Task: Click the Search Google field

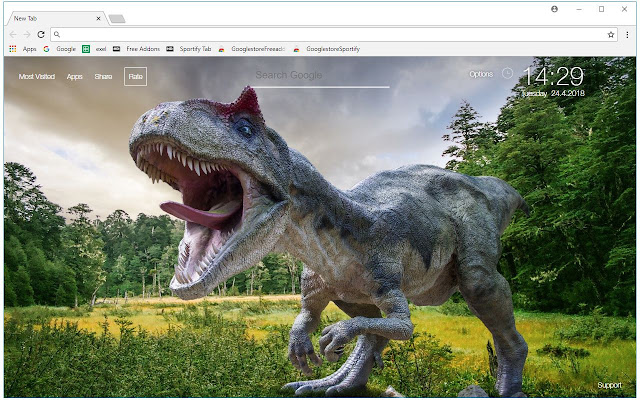Action: [x=319, y=76]
